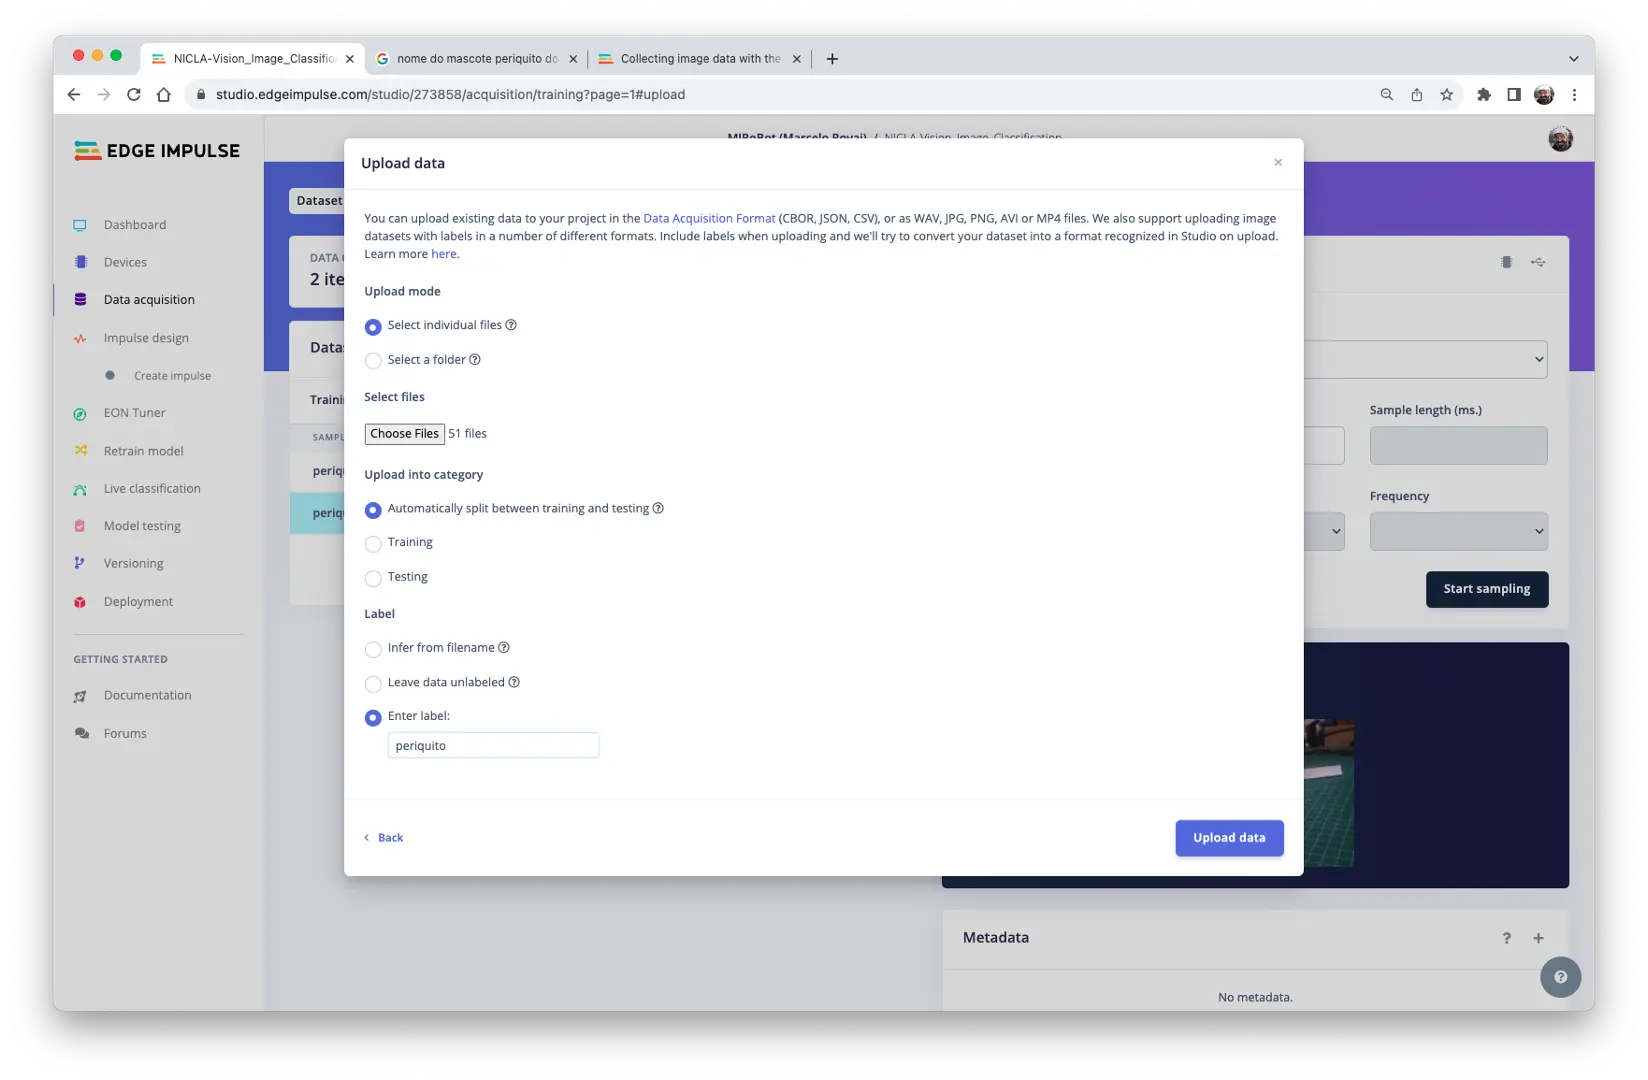This screenshot has height=1080, width=1648.
Task: Open the Frequency dropdown
Action: (1458, 531)
